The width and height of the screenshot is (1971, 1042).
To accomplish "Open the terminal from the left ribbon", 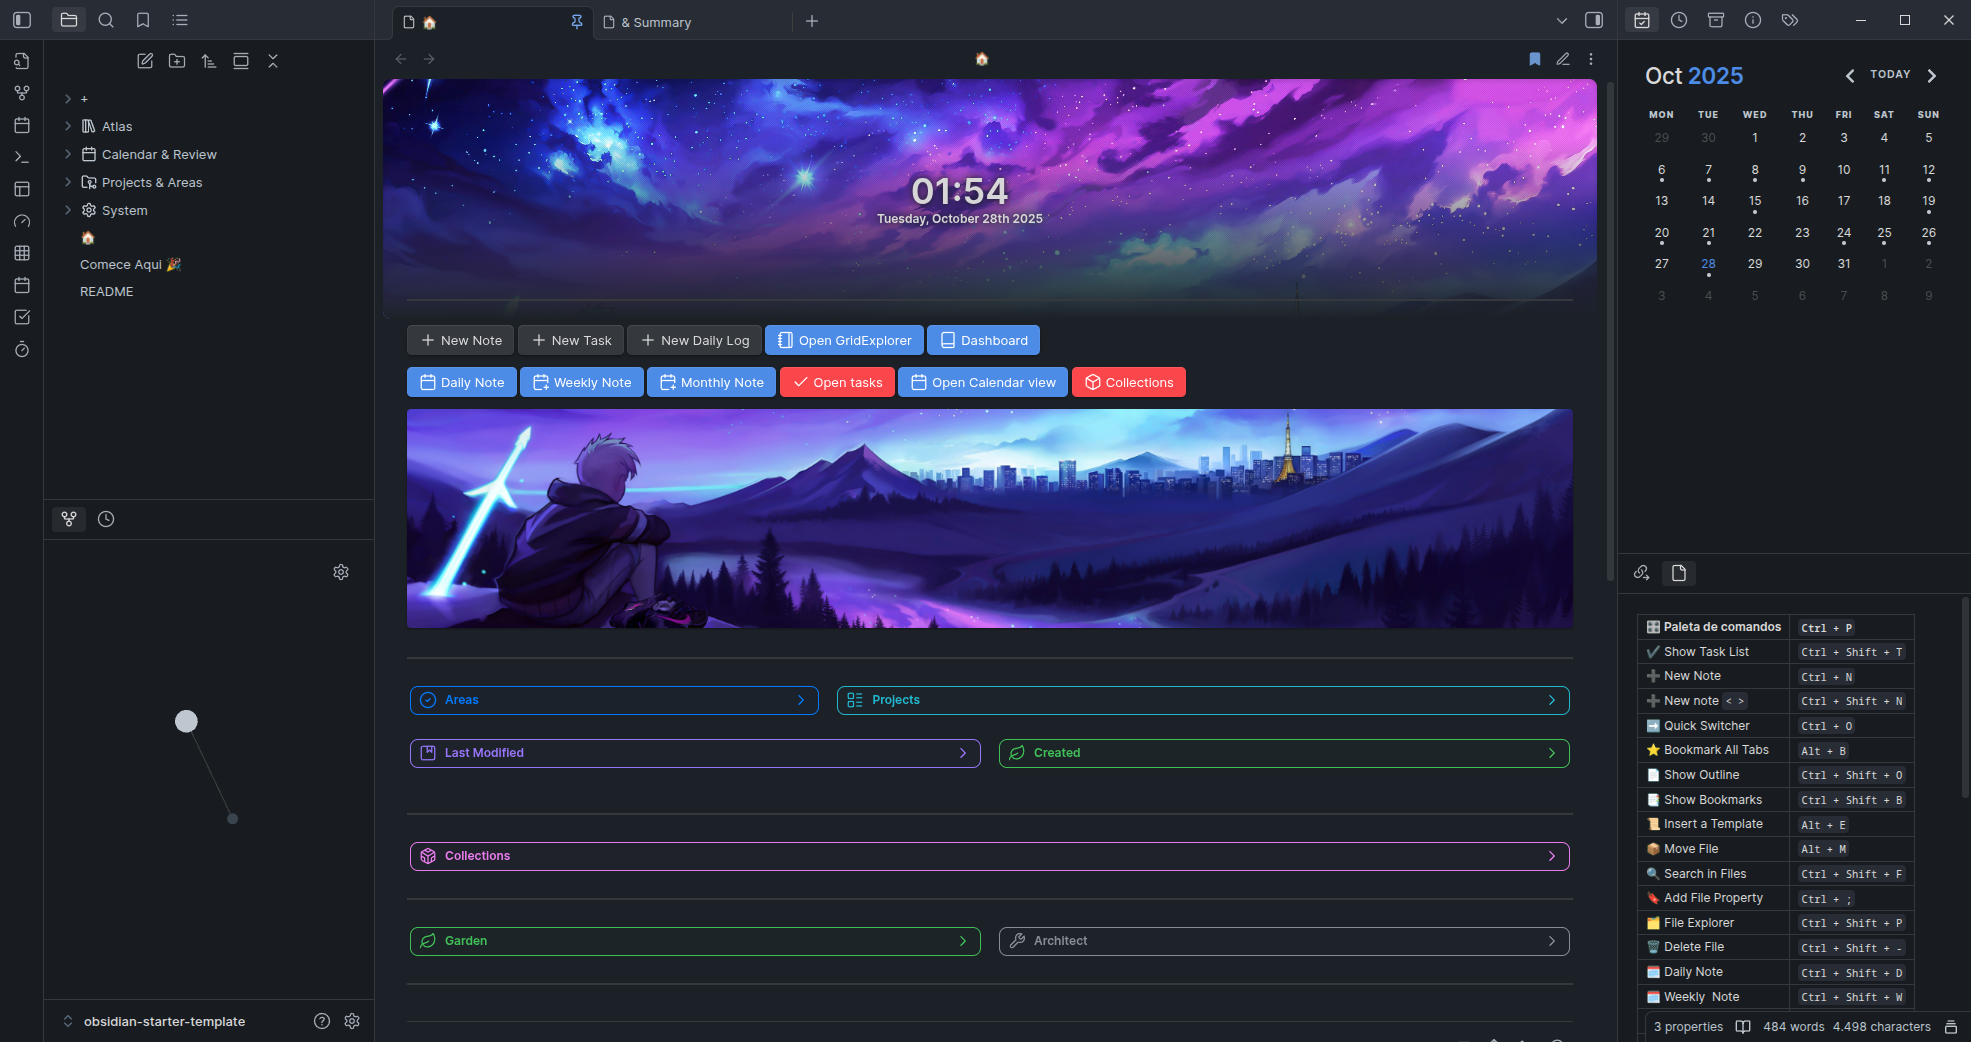I will (x=21, y=157).
